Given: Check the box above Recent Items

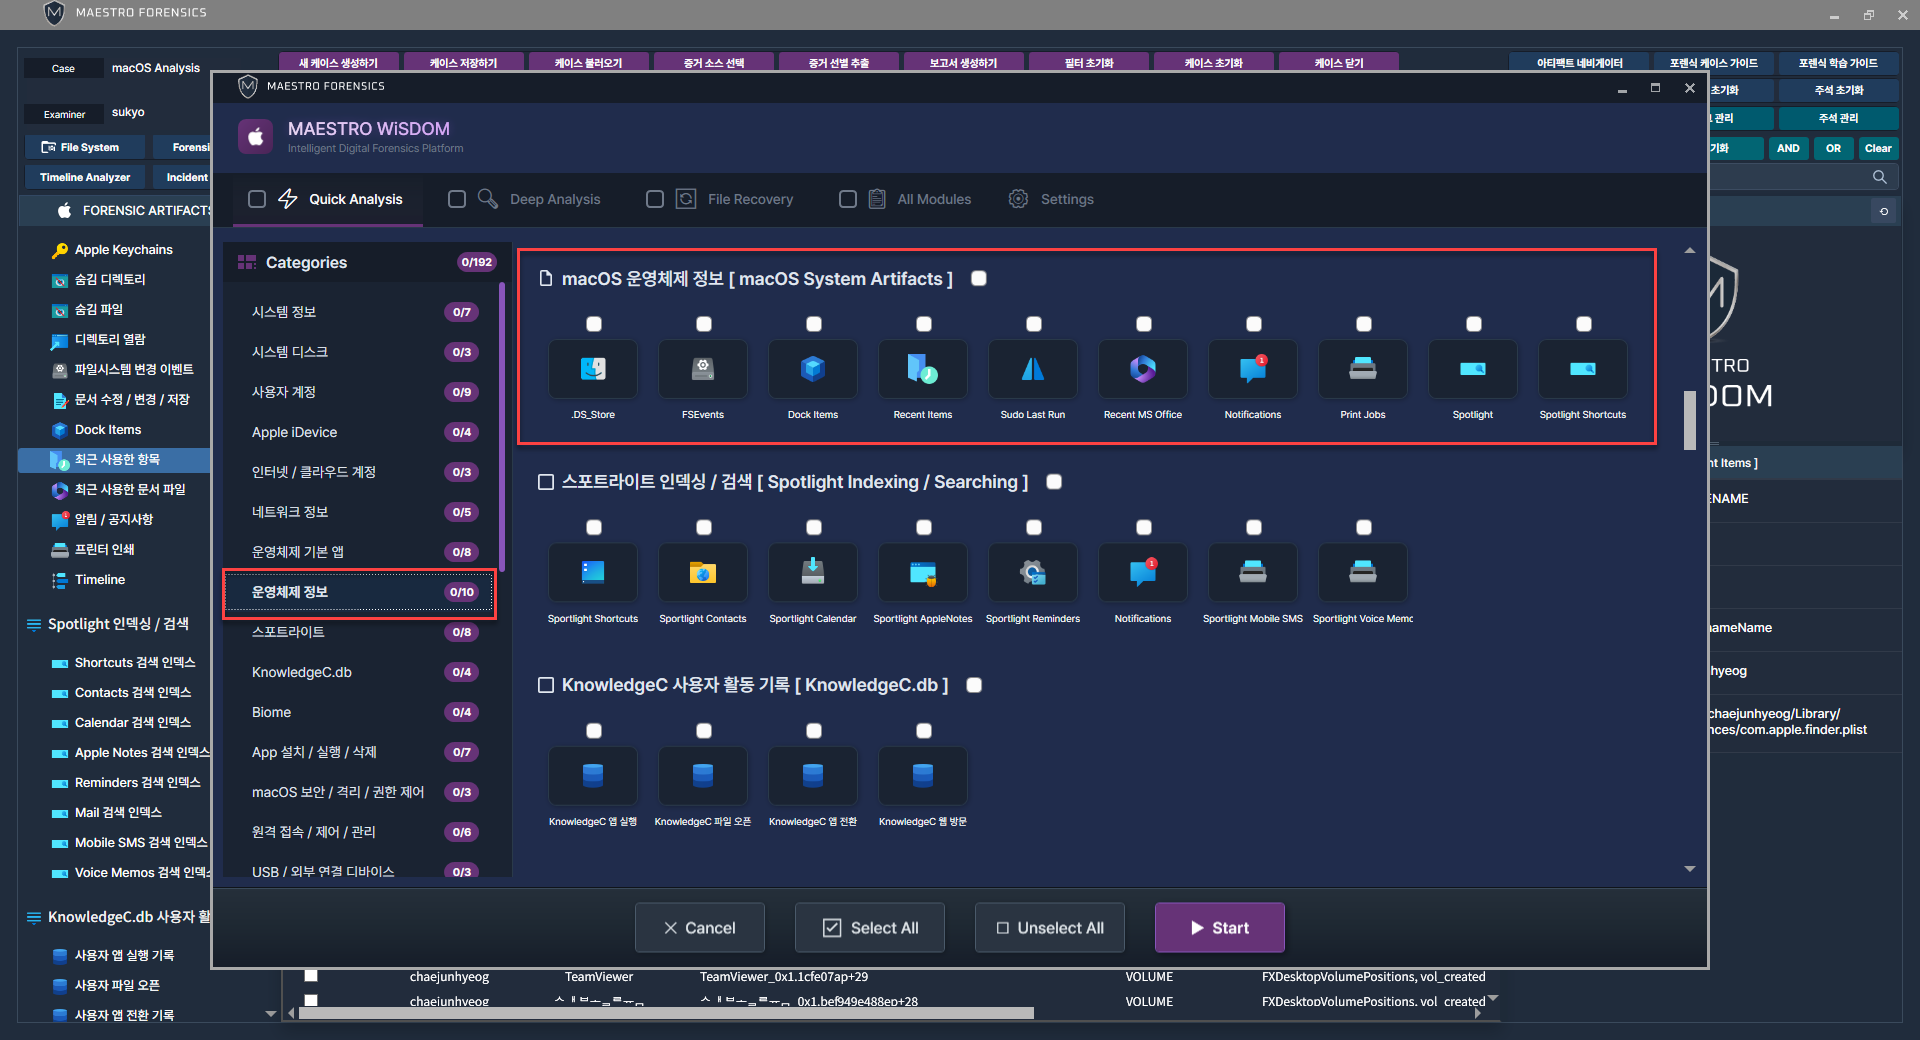Looking at the screenshot, I should [924, 324].
